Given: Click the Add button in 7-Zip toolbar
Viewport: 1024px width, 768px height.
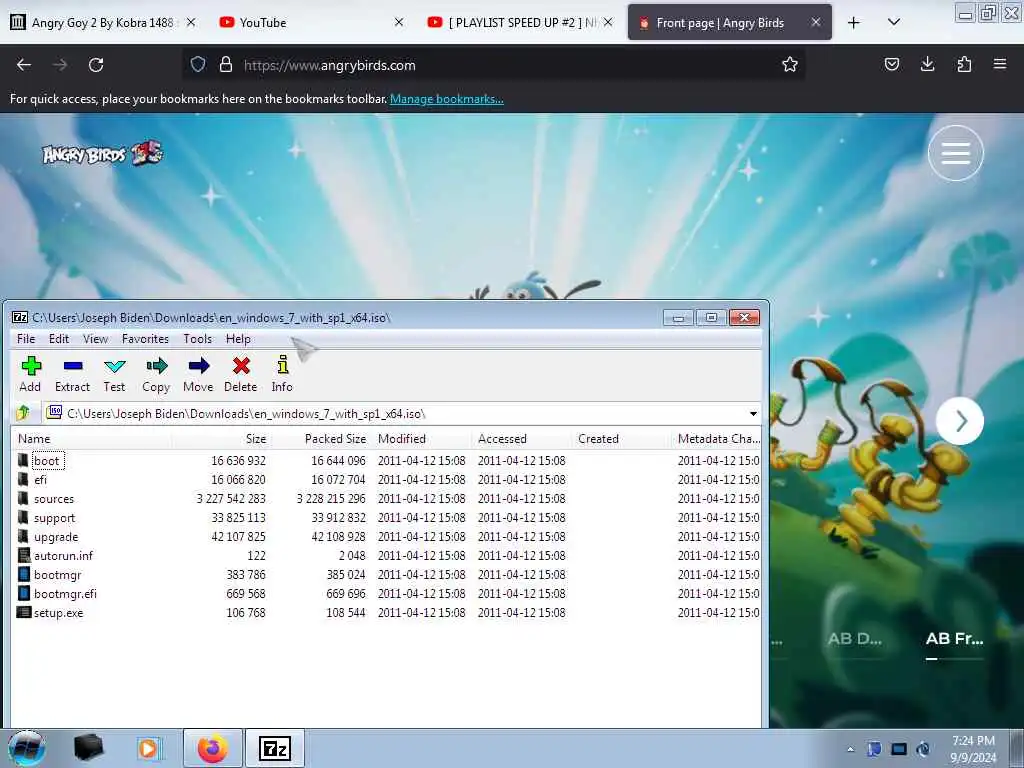Looking at the screenshot, I should pos(30,374).
